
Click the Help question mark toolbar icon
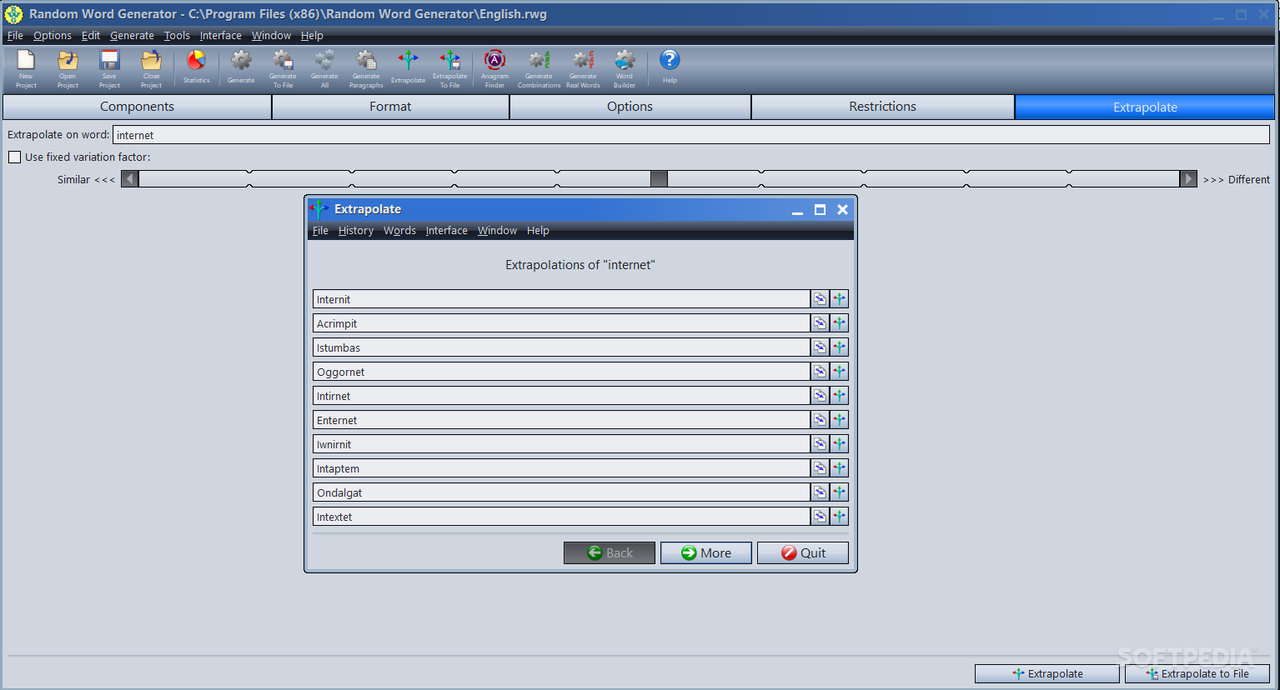tap(670, 68)
